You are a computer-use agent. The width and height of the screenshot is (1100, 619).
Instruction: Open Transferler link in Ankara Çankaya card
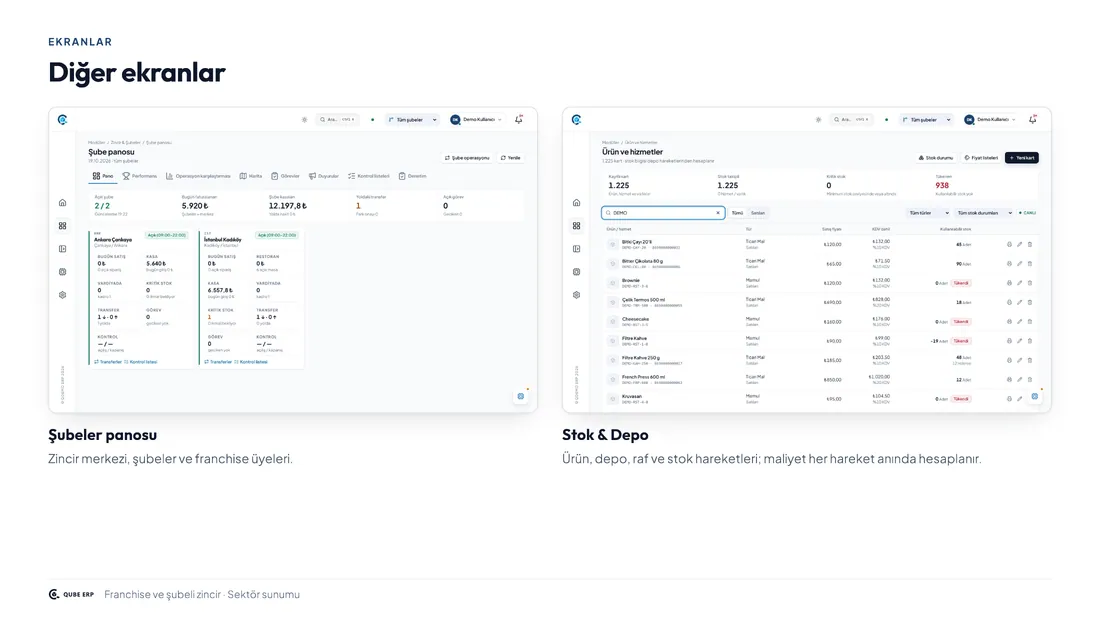[x=108, y=362]
